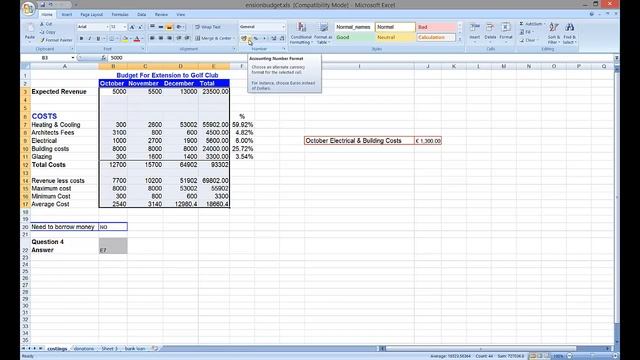Apply the Normal_names cell style
The image size is (640, 360).
point(354,27)
